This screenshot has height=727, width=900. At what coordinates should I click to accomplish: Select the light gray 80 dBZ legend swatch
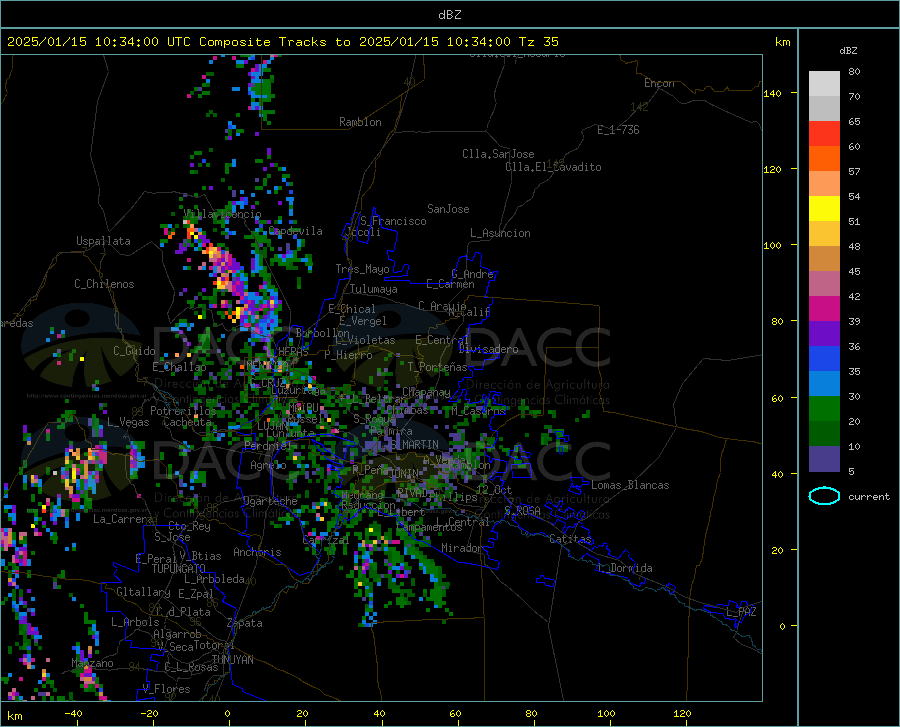pos(824,83)
